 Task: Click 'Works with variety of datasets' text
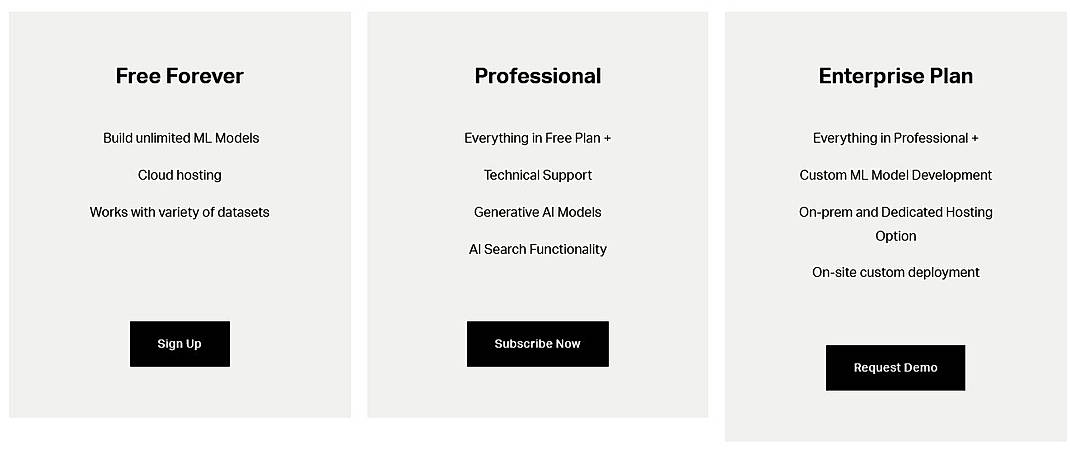tap(179, 212)
